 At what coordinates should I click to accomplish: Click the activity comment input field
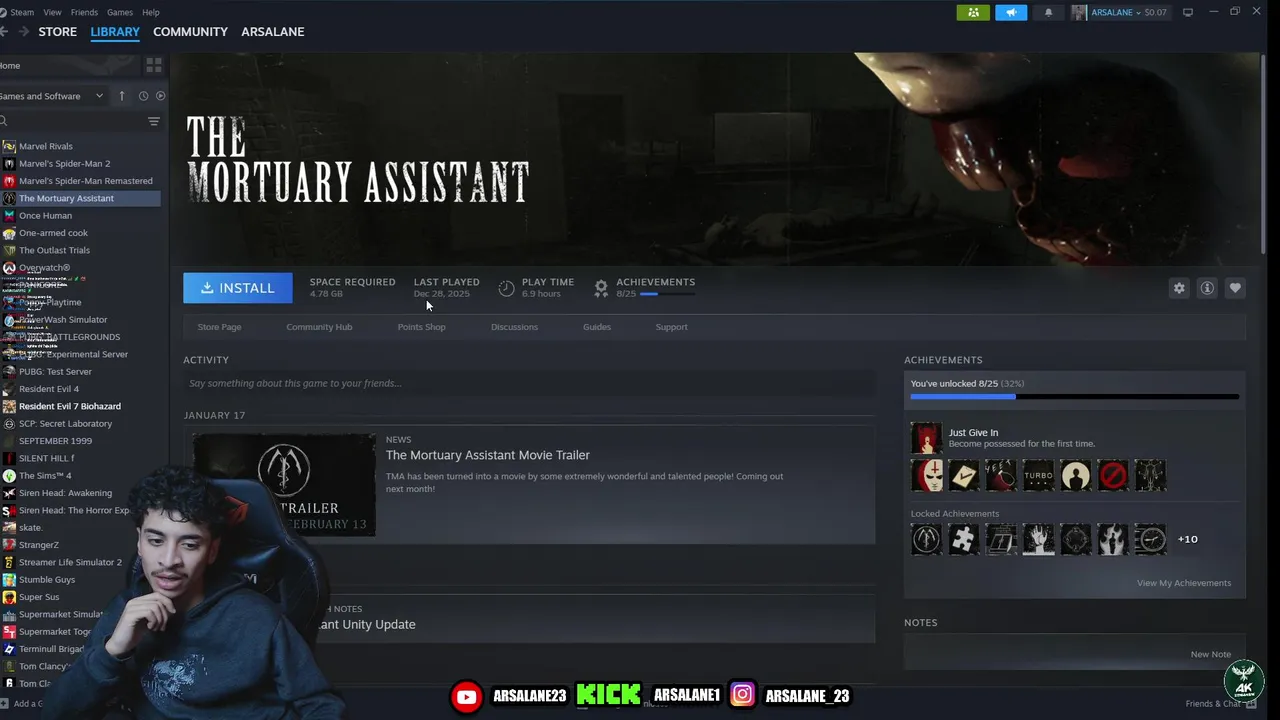[529, 383]
